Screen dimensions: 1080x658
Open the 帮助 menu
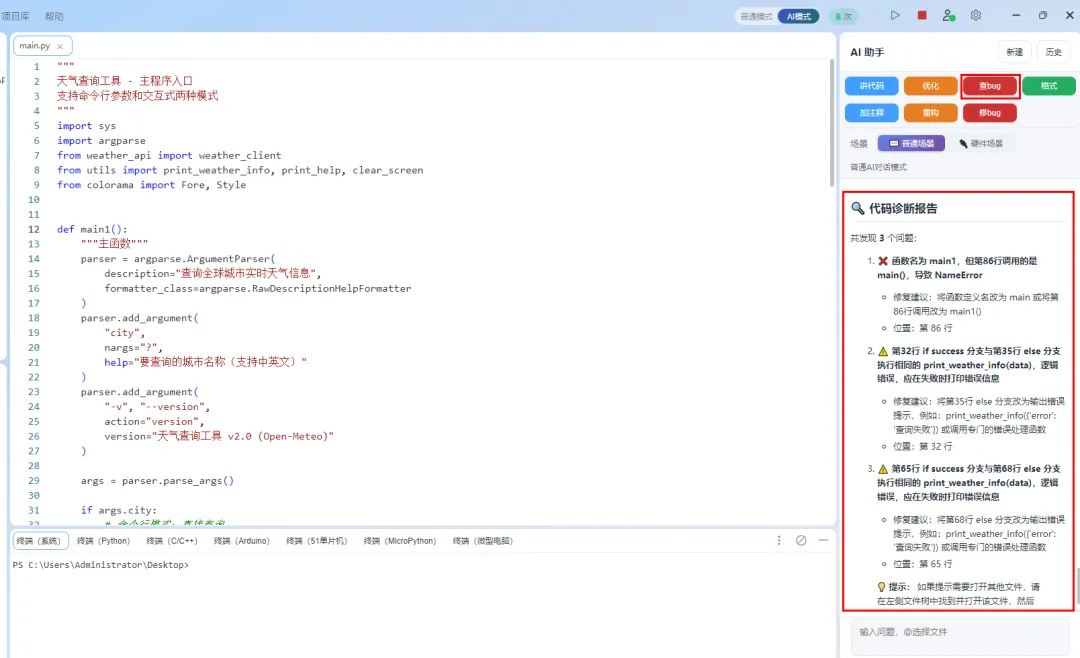[54, 16]
